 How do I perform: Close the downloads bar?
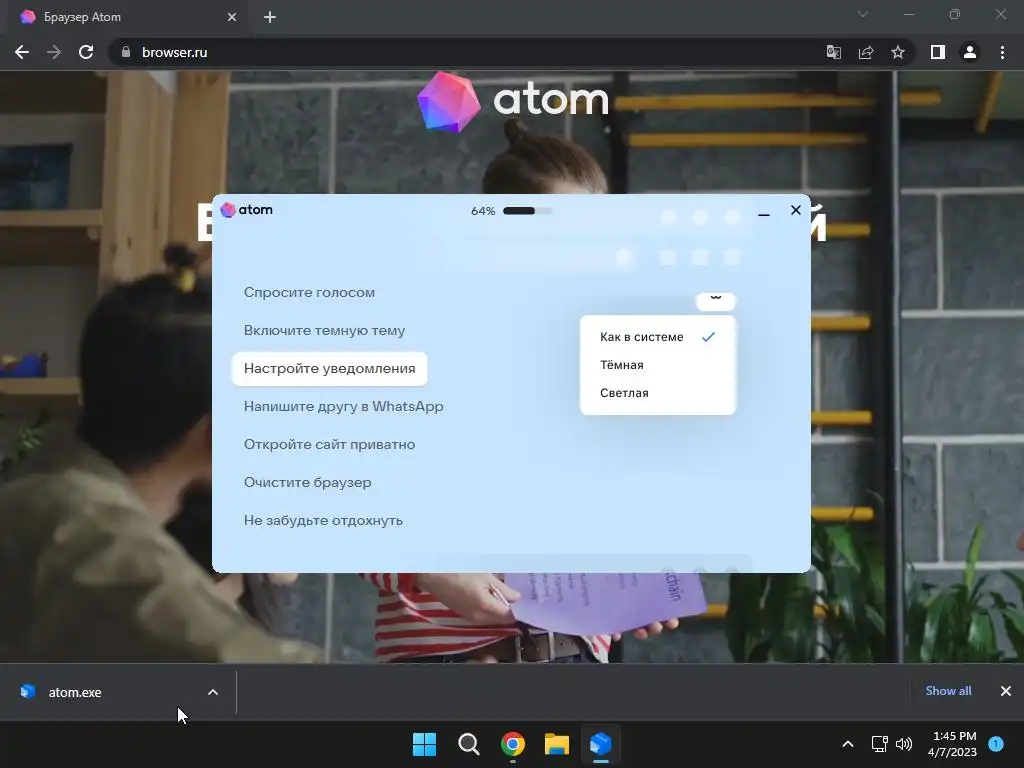click(x=1006, y=691)
